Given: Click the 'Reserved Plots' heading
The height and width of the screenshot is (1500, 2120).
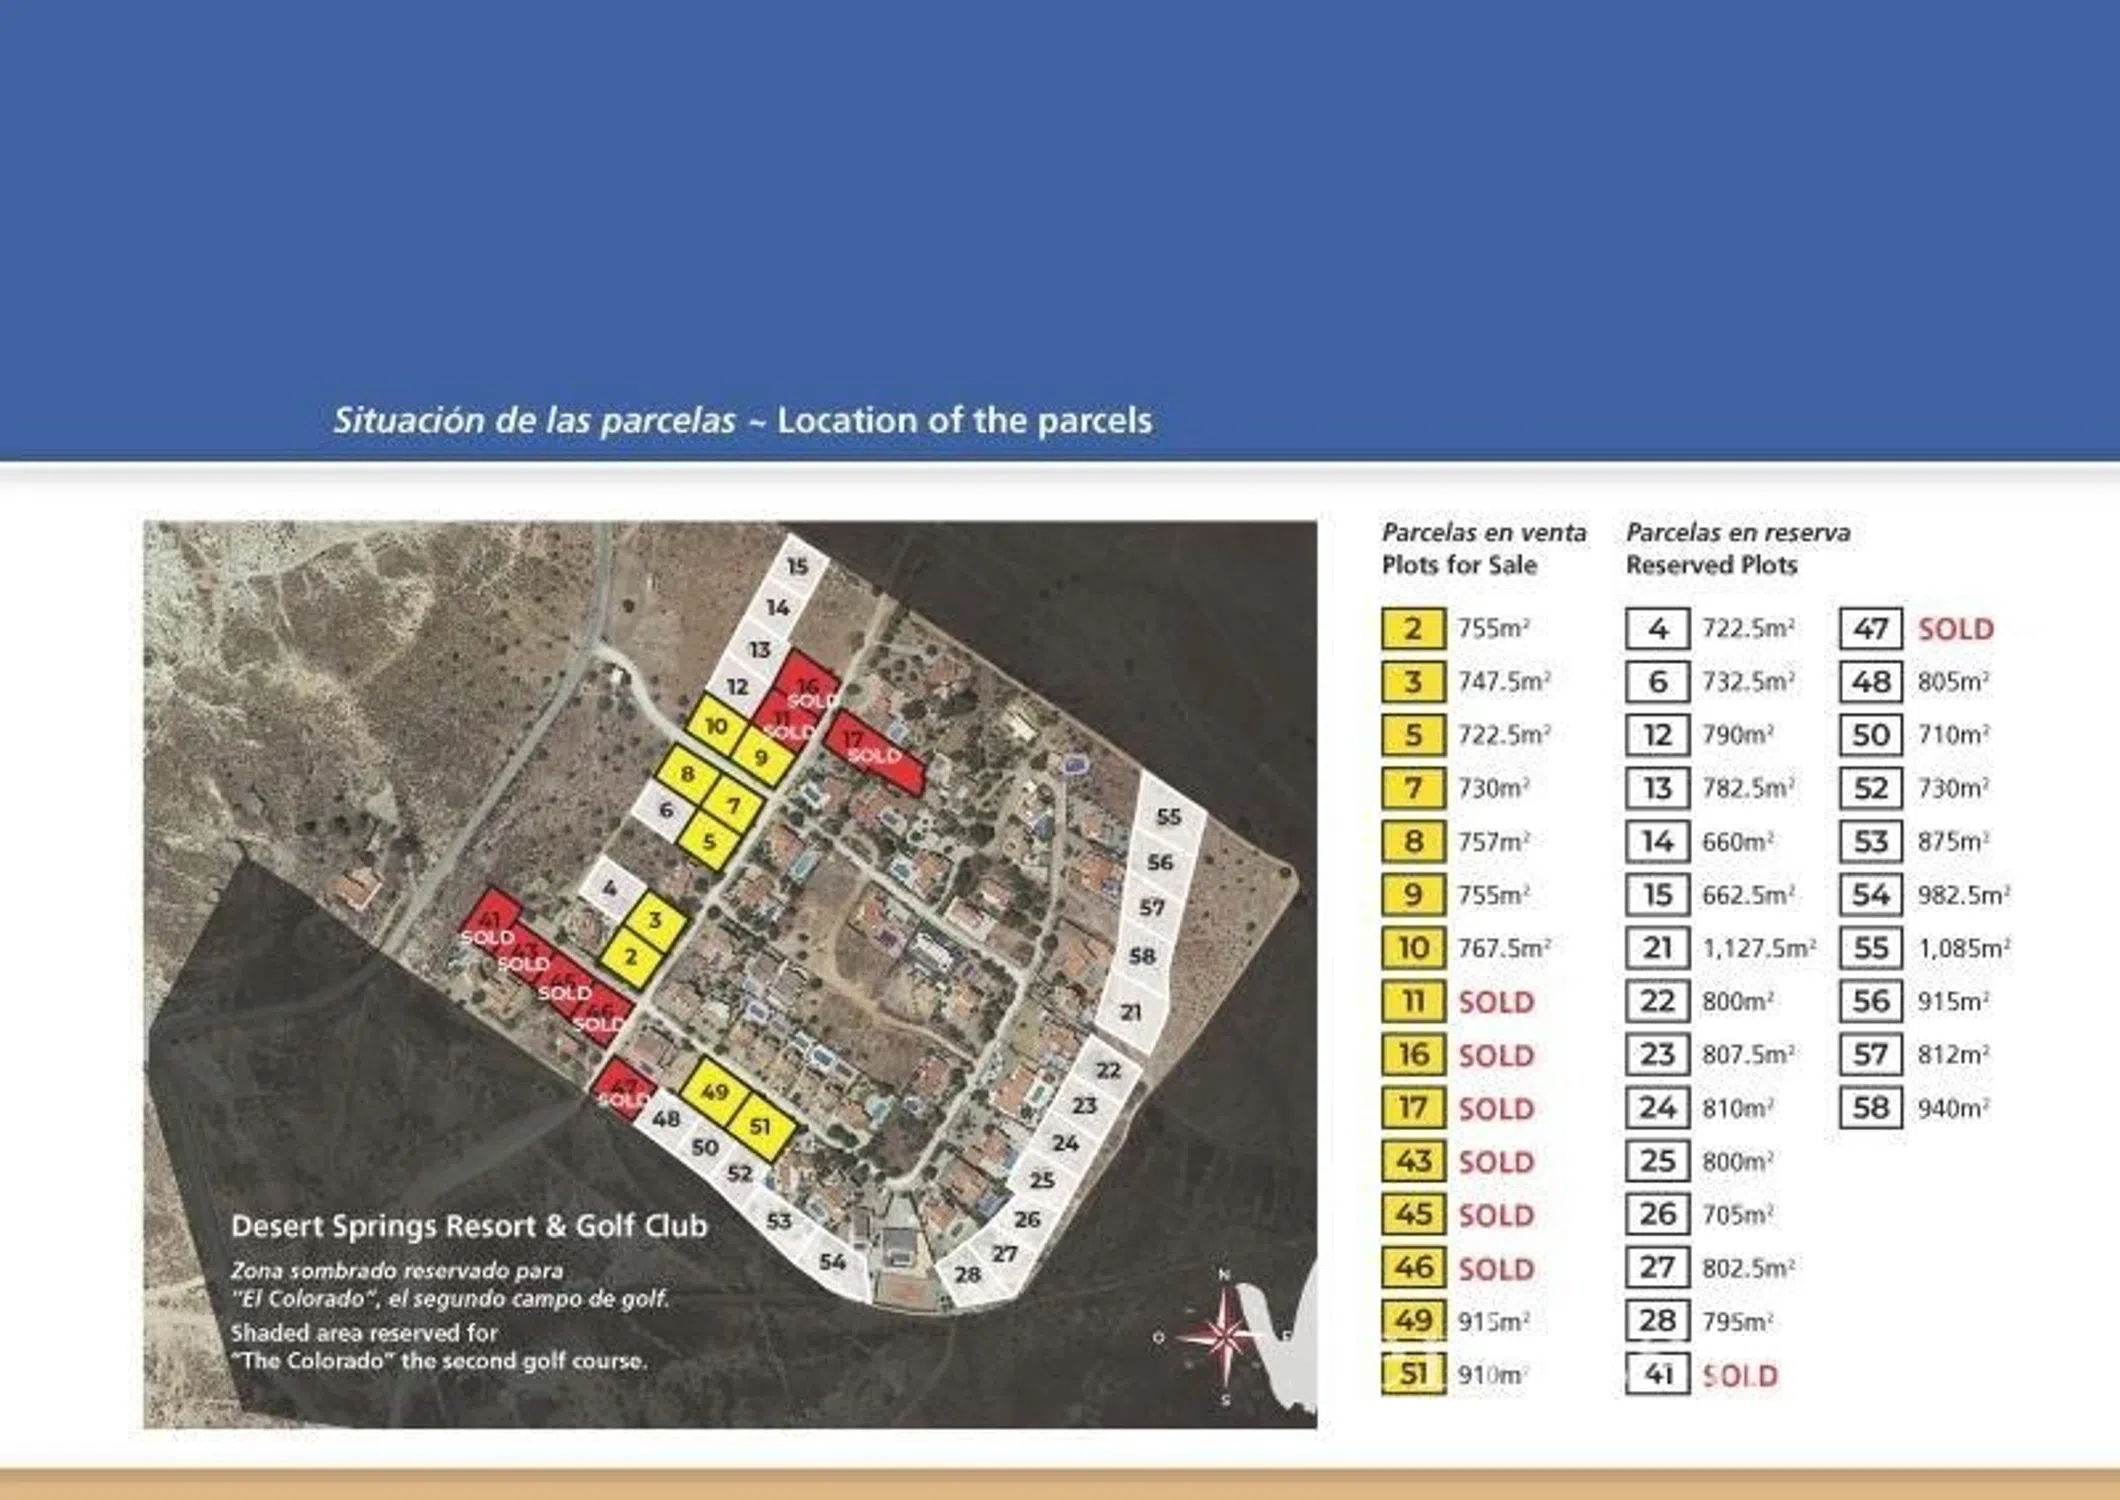Looking at the screenshot, I should coord(1711,565).
